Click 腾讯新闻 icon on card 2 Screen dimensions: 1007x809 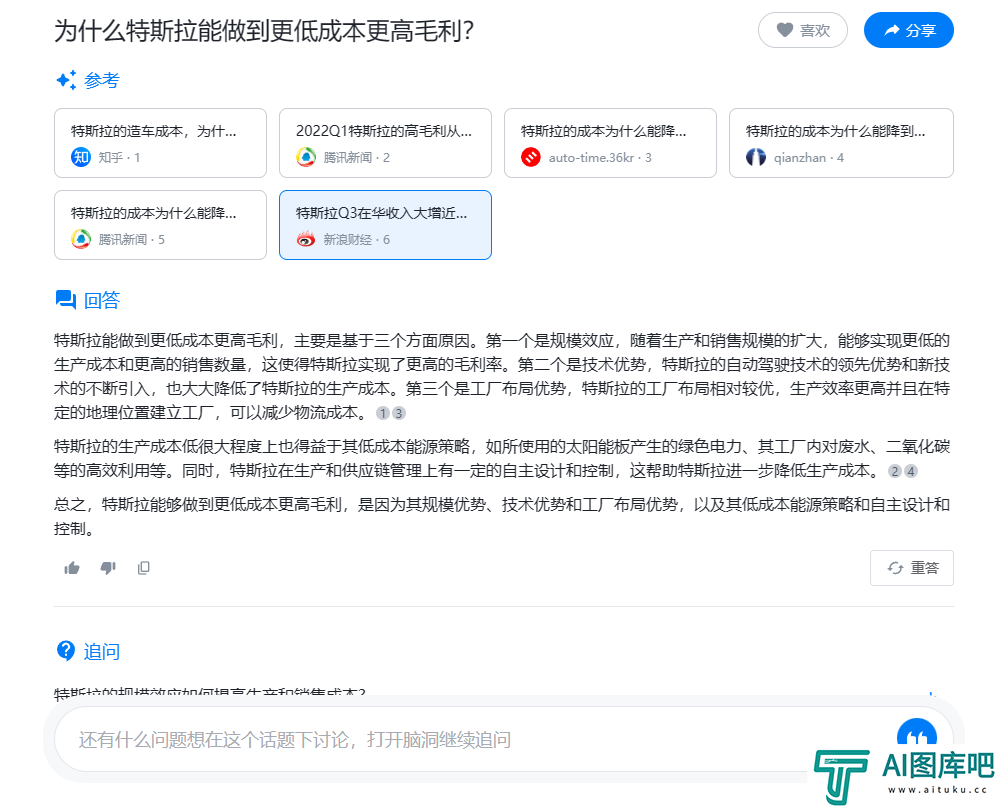coord(306,157)
